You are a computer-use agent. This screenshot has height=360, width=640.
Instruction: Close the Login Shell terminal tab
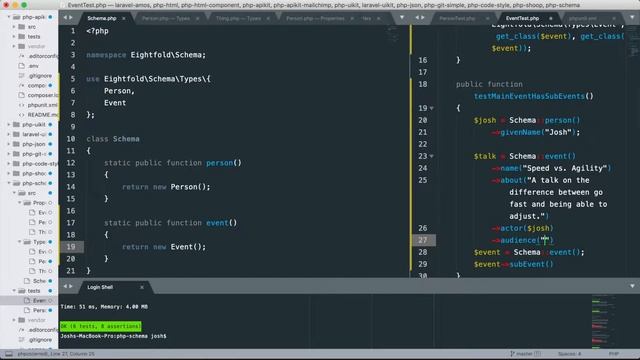click(142, 287)
